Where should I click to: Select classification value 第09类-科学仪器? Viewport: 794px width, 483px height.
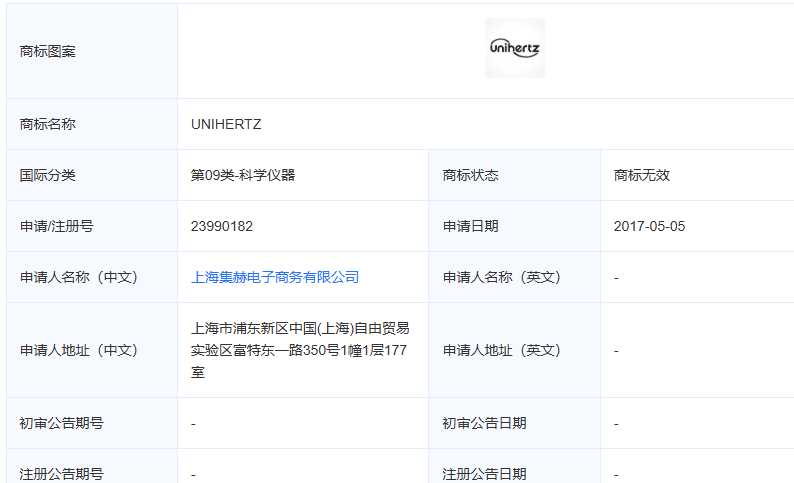243,176
